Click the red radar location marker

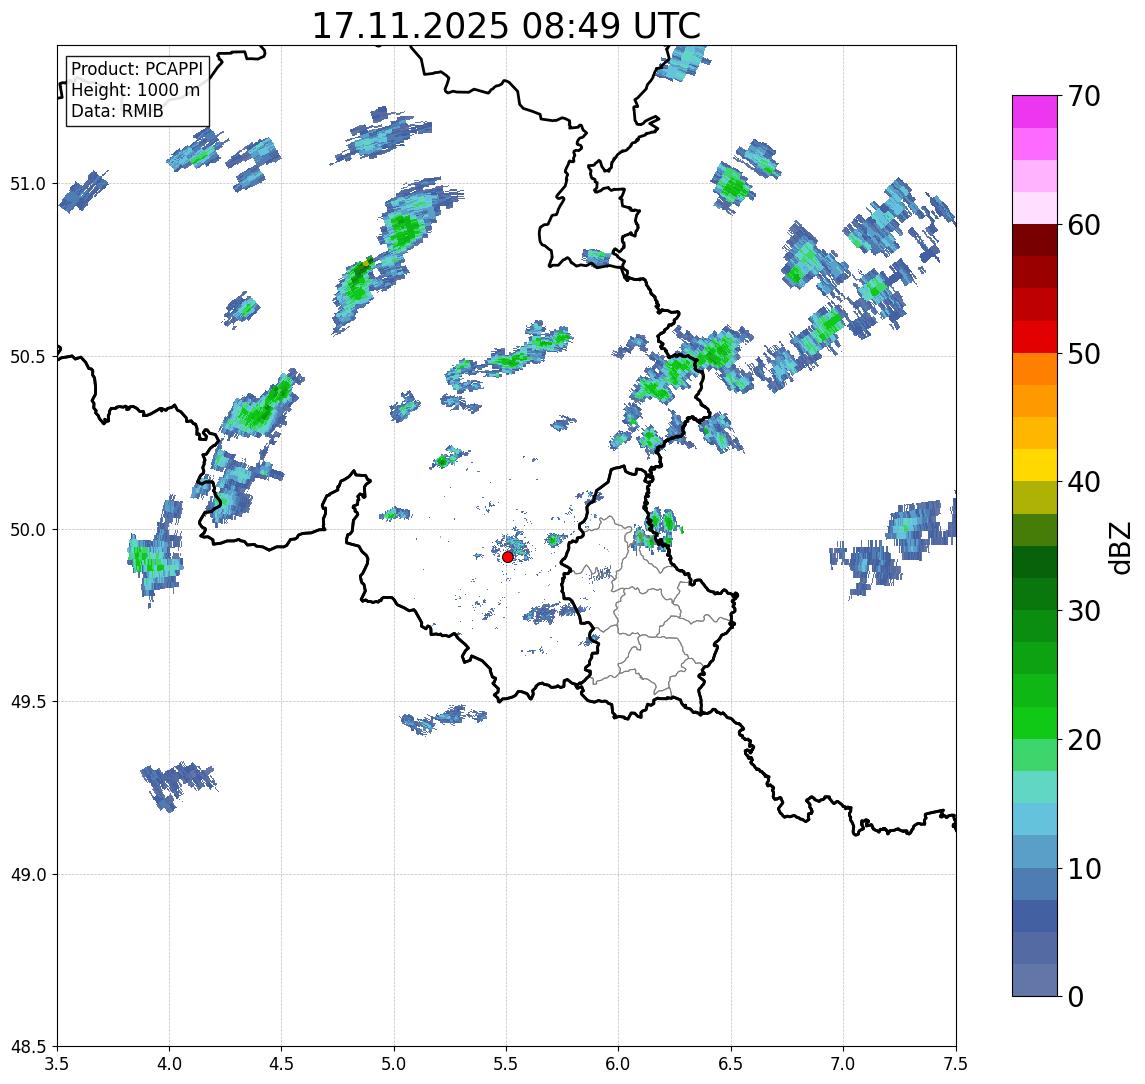click(x=508, y=557)
